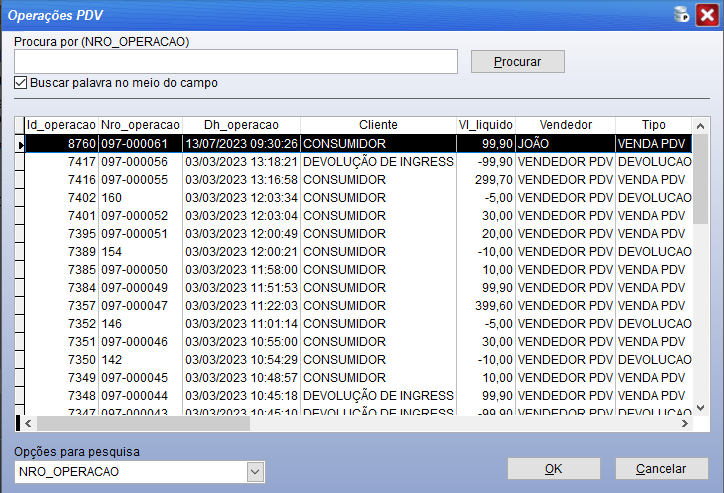Close the Operações PDV dialog

point(707,15)
